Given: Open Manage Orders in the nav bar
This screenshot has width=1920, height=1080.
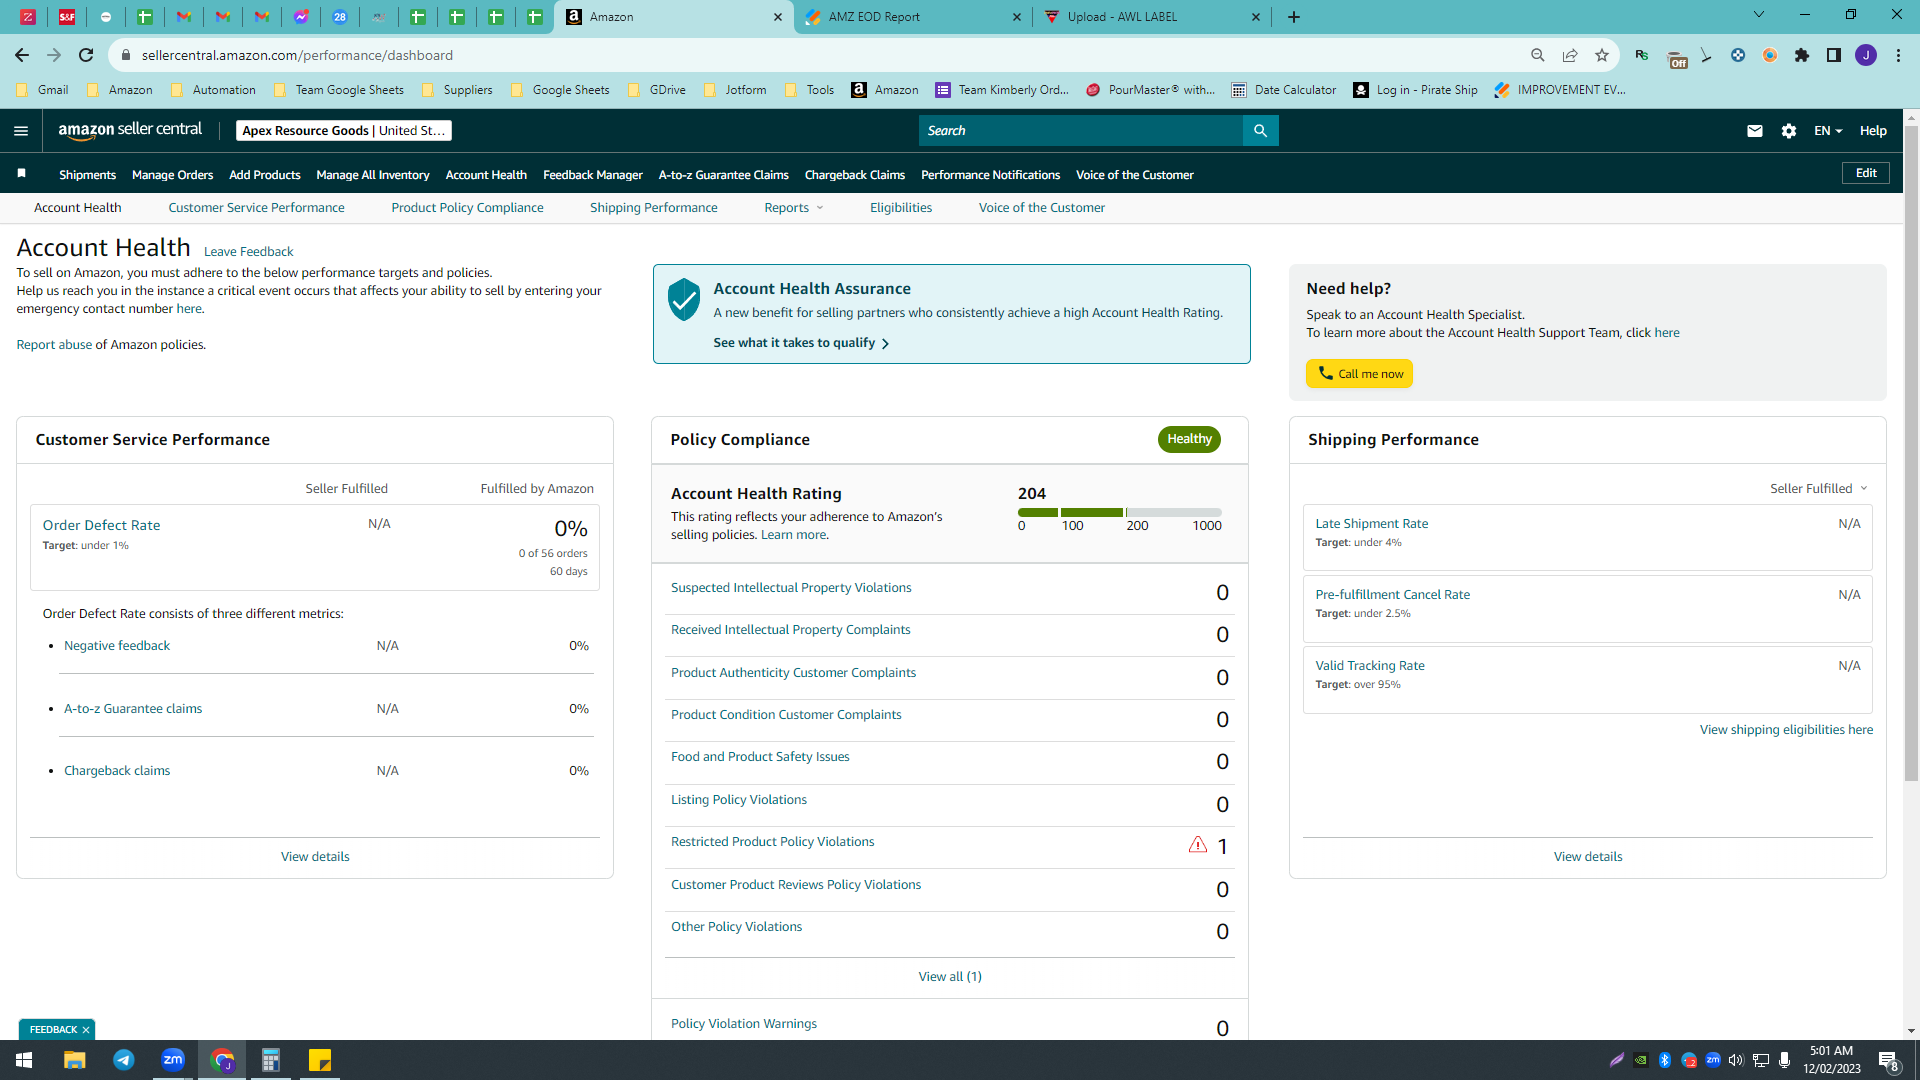Looking at the screenshot, I should pyautogui.click(x=172, y=175).
